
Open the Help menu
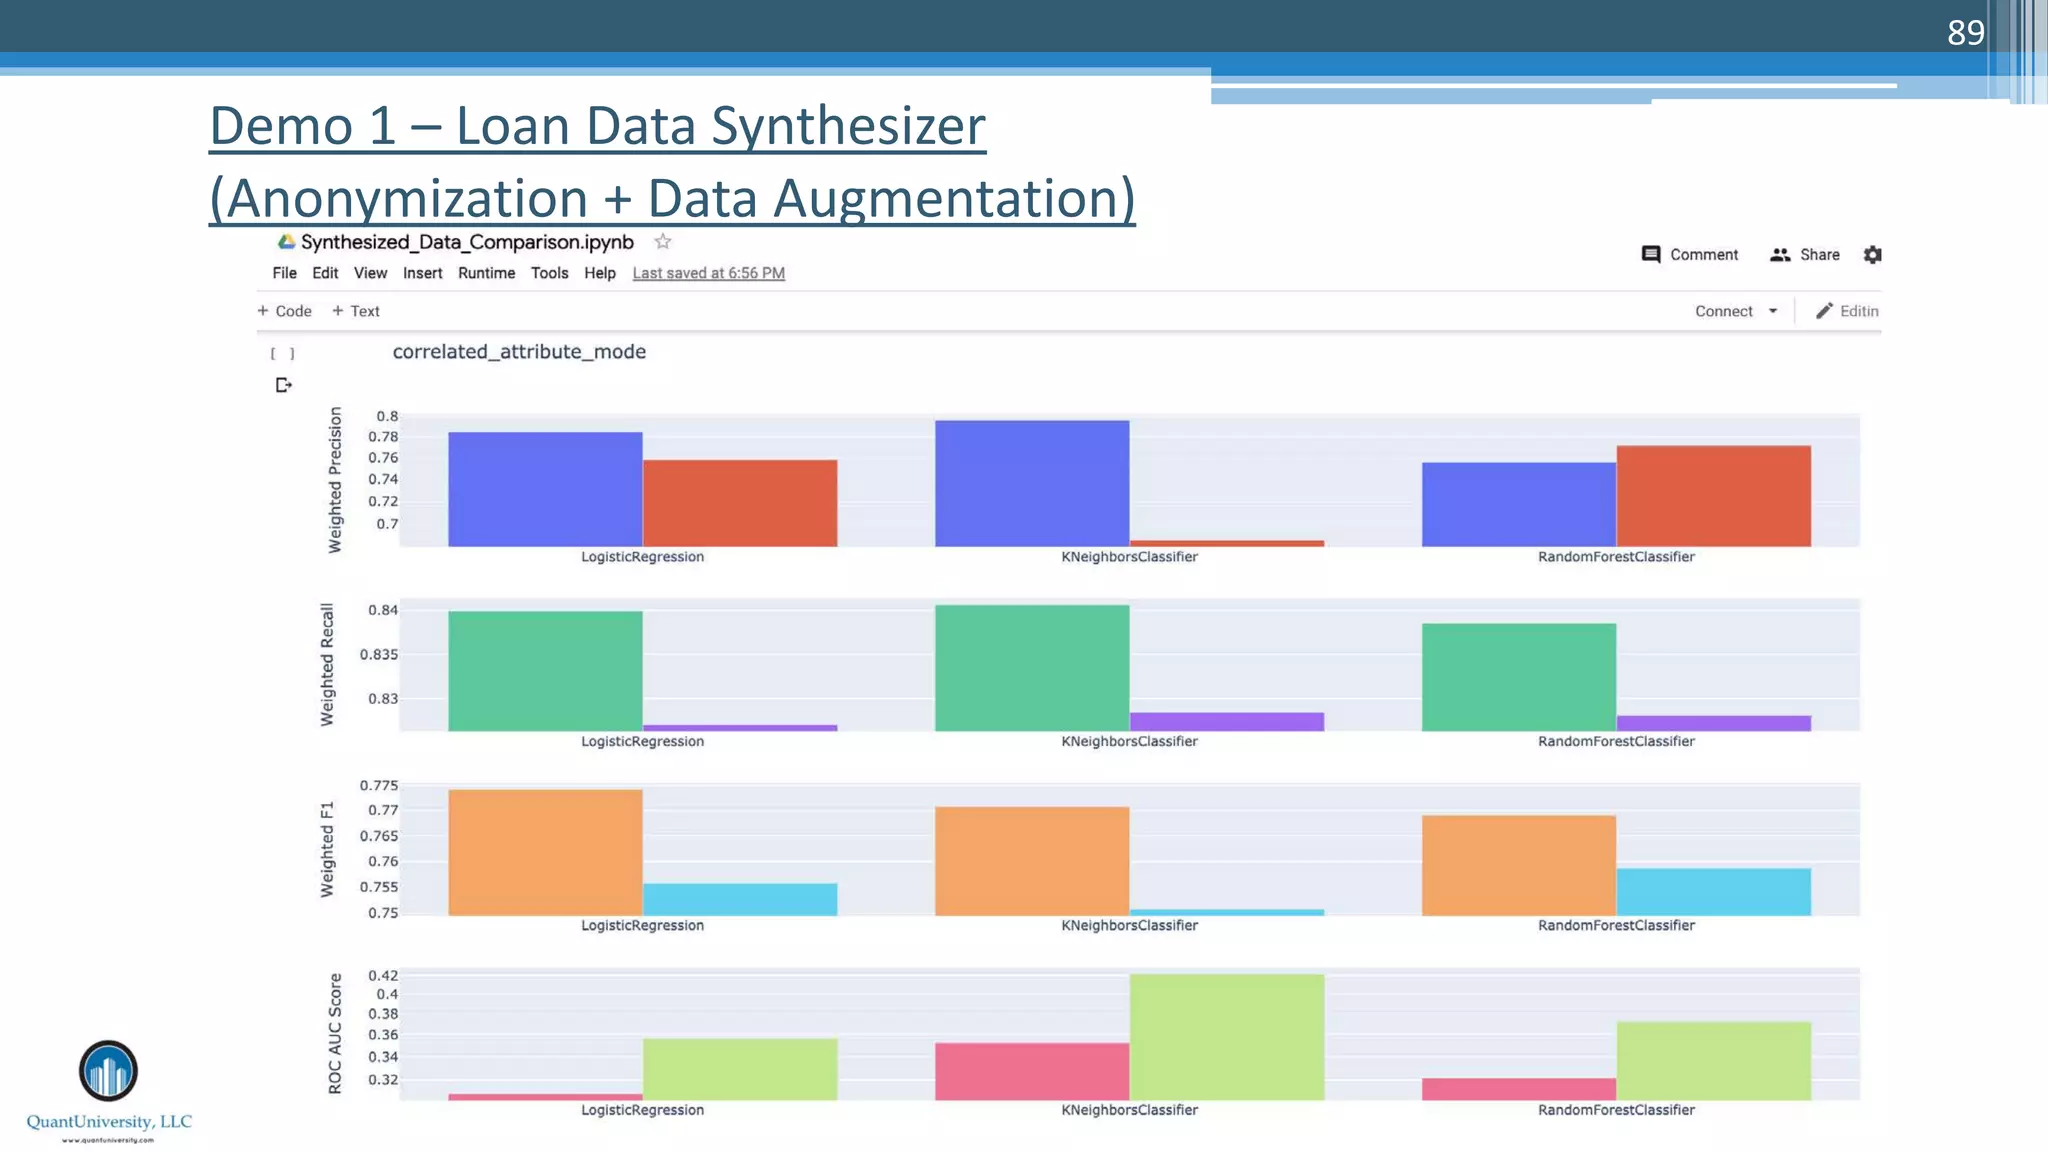600,273
